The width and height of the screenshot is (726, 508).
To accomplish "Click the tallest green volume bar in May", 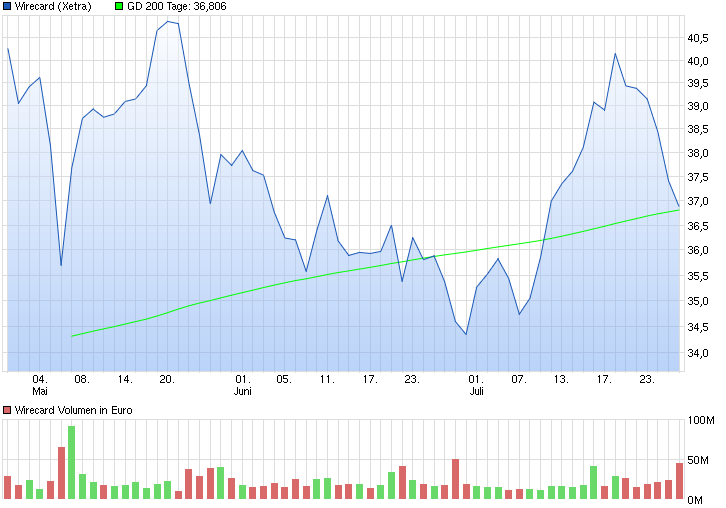I will (71, 463).
